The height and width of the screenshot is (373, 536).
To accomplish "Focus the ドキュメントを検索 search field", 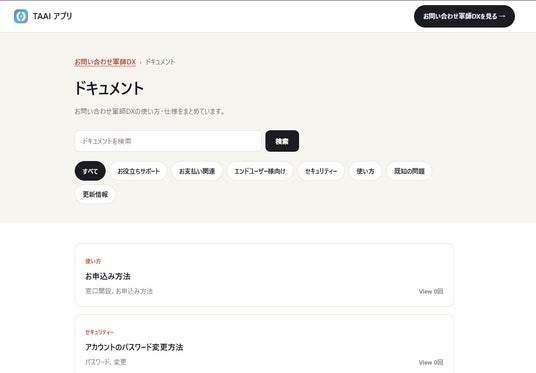I will click(168, 141).
